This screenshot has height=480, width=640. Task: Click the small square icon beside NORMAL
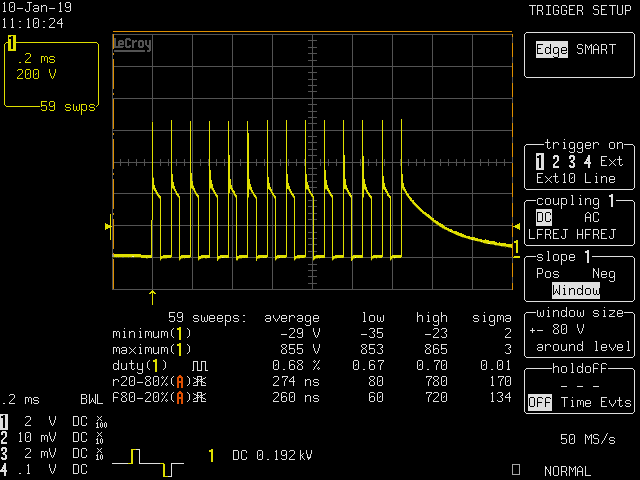click(x=516, y=469)
